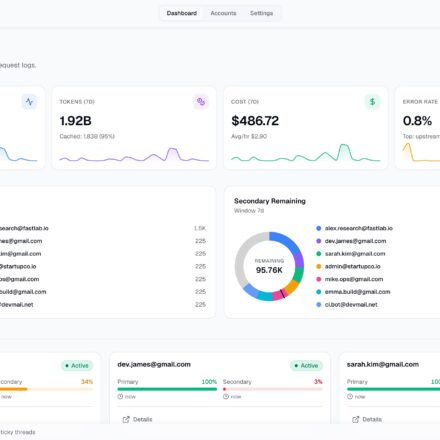Click the "TOKENS (7D)" card label

(77, 102)
